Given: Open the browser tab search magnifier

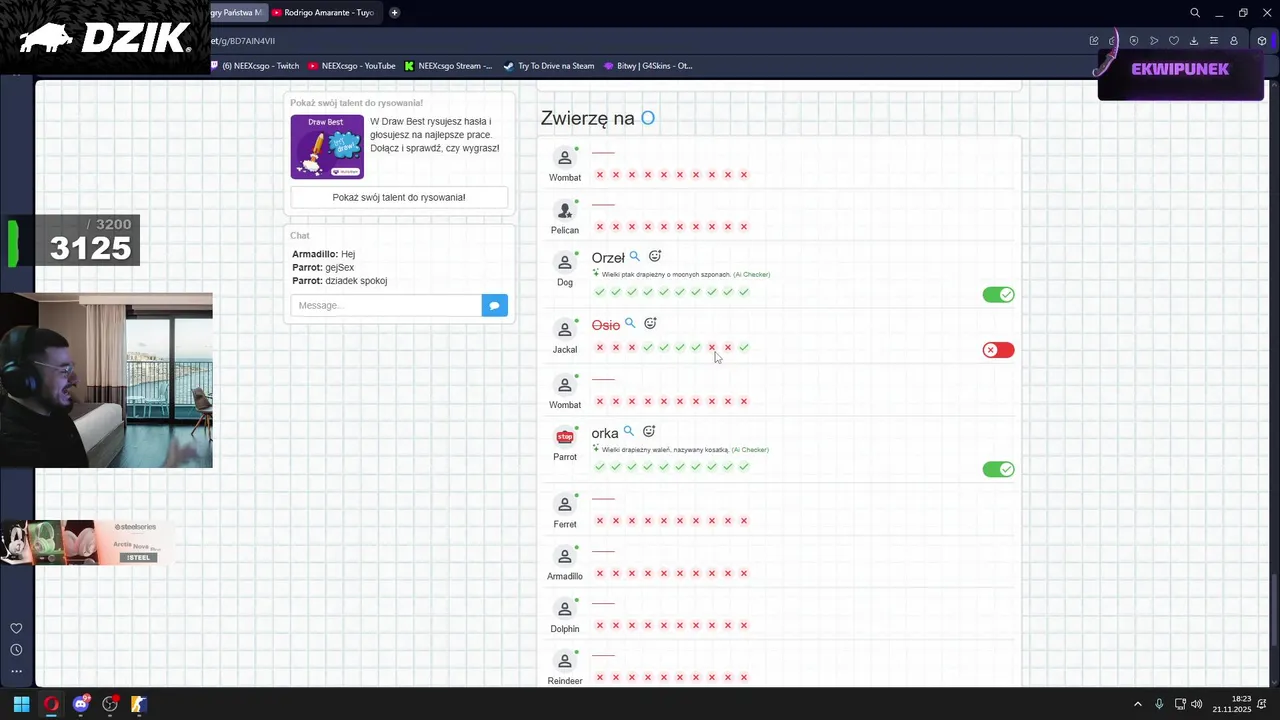Looking at the screenshot, I should coord(1195,13).
